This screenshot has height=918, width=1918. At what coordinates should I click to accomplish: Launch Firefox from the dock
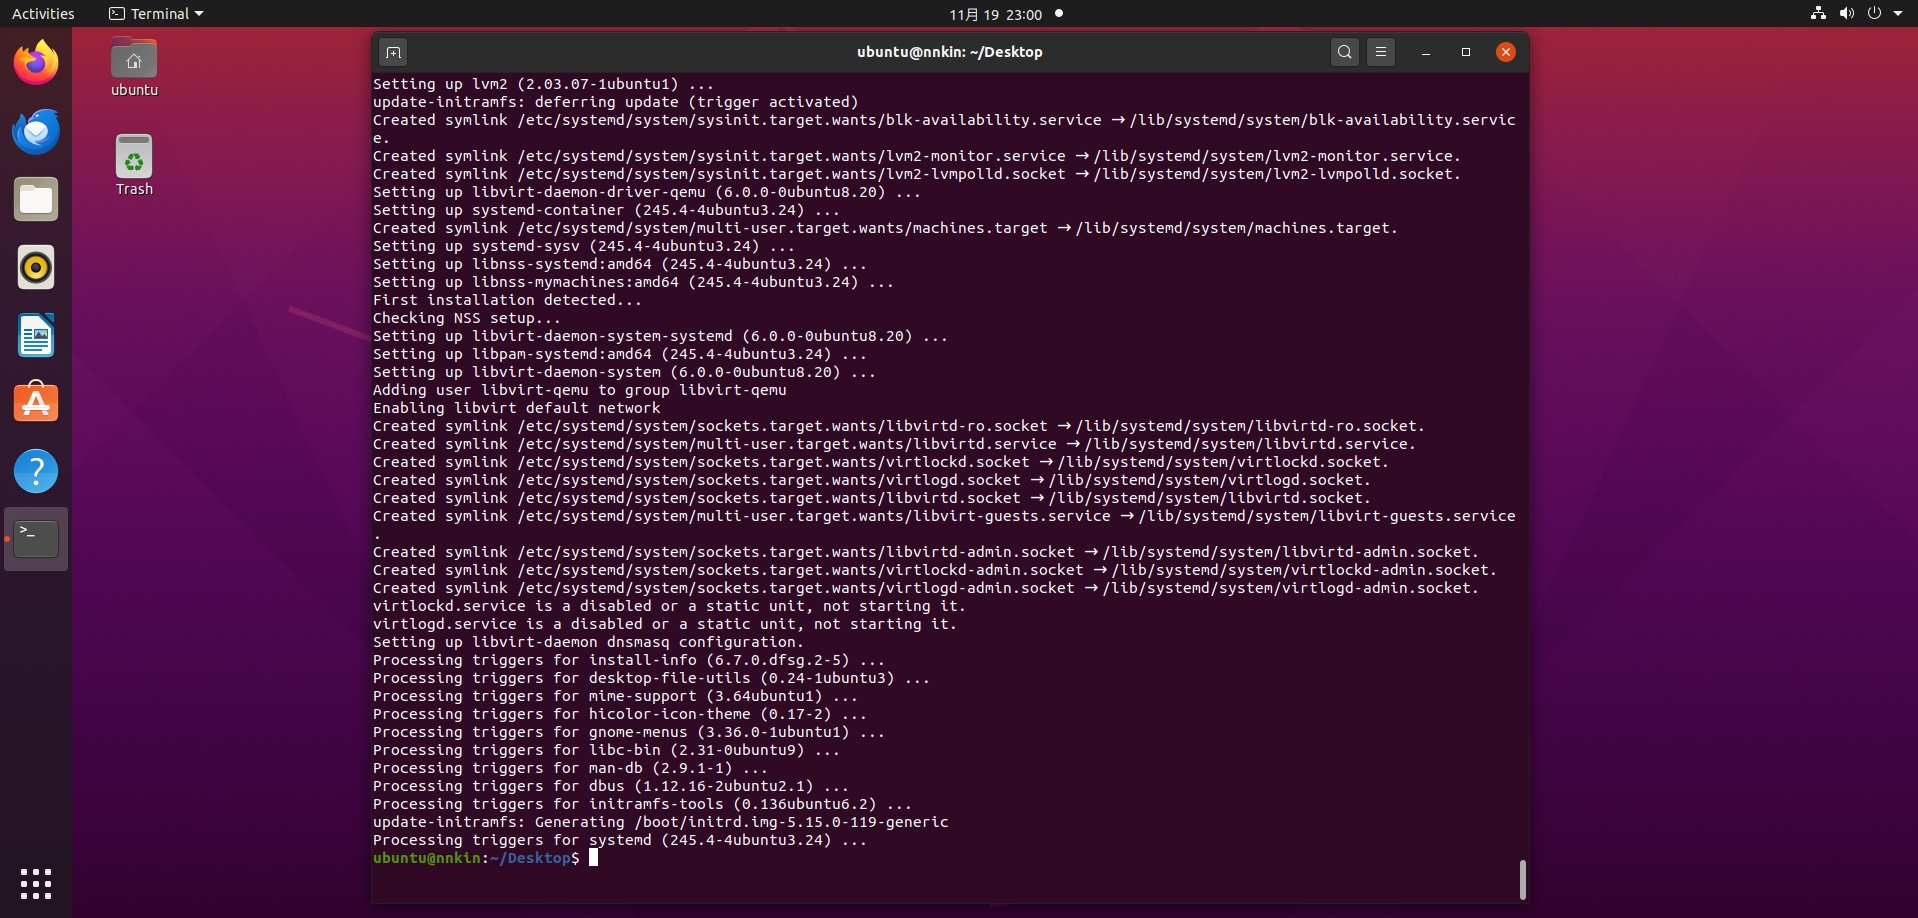click(36, 64)
